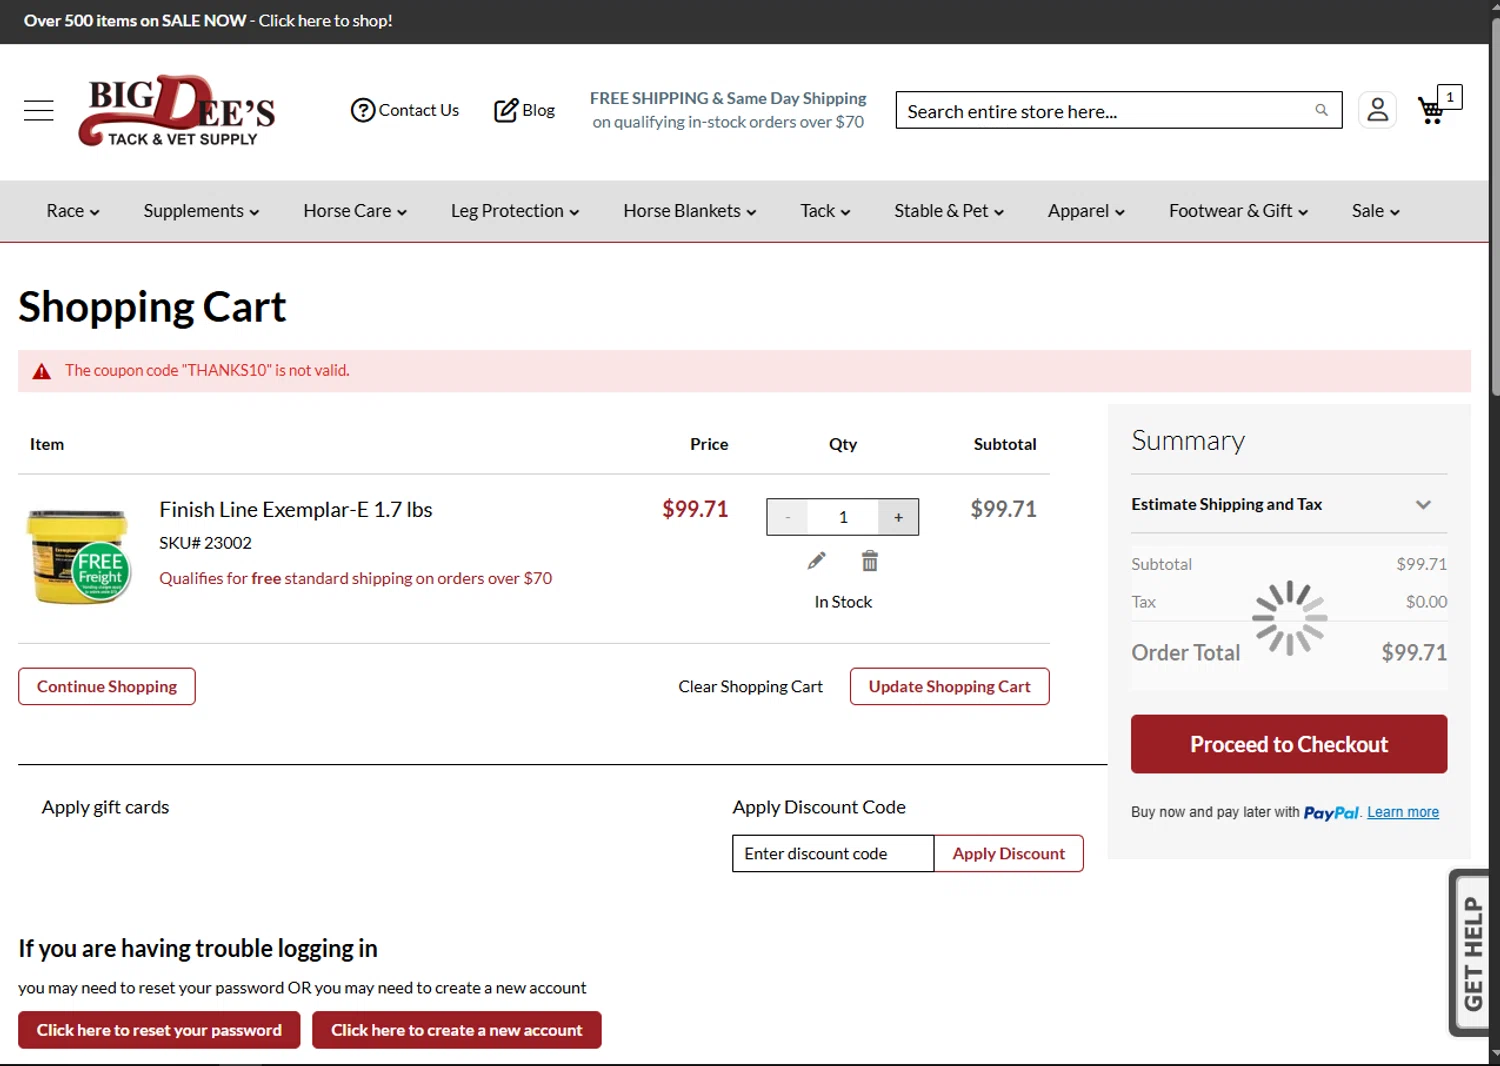Edit item with pencil icon
This screenshot has width=1500, height=1066.
(817, 561)
